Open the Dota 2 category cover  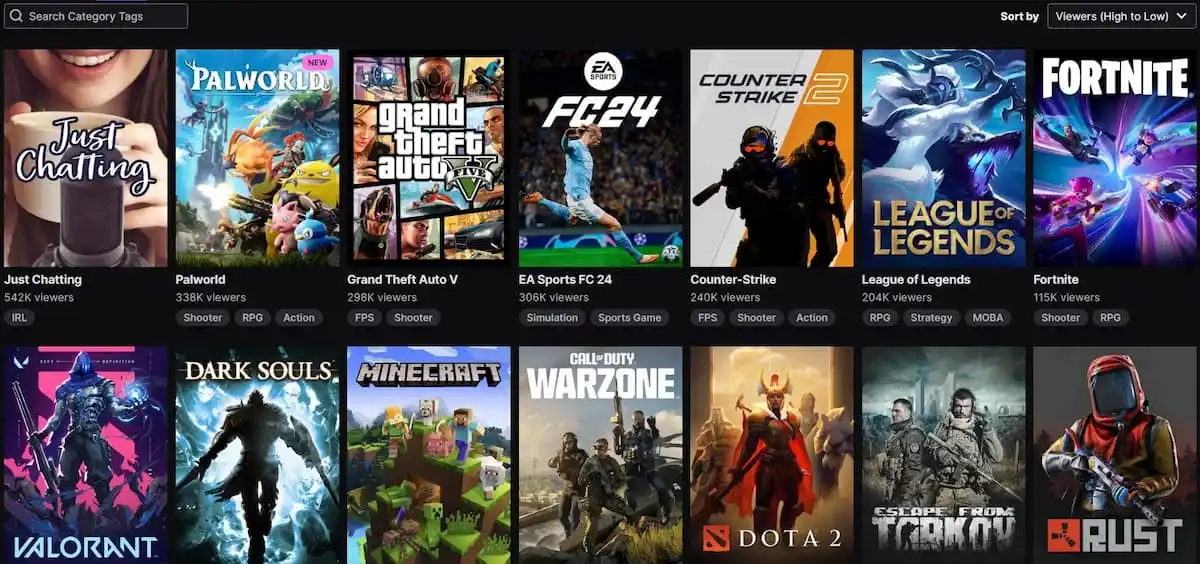(x=772, y=455)
